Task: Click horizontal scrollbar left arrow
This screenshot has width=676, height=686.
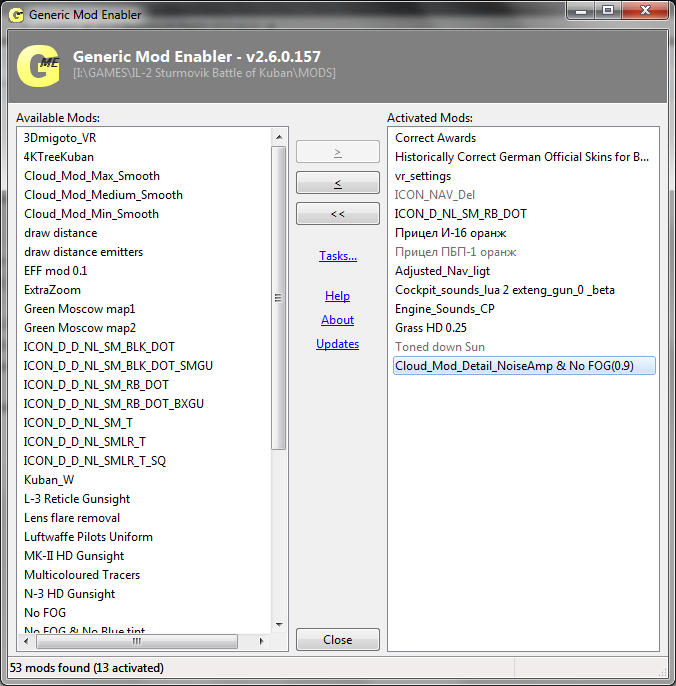Action: (26, 641)
